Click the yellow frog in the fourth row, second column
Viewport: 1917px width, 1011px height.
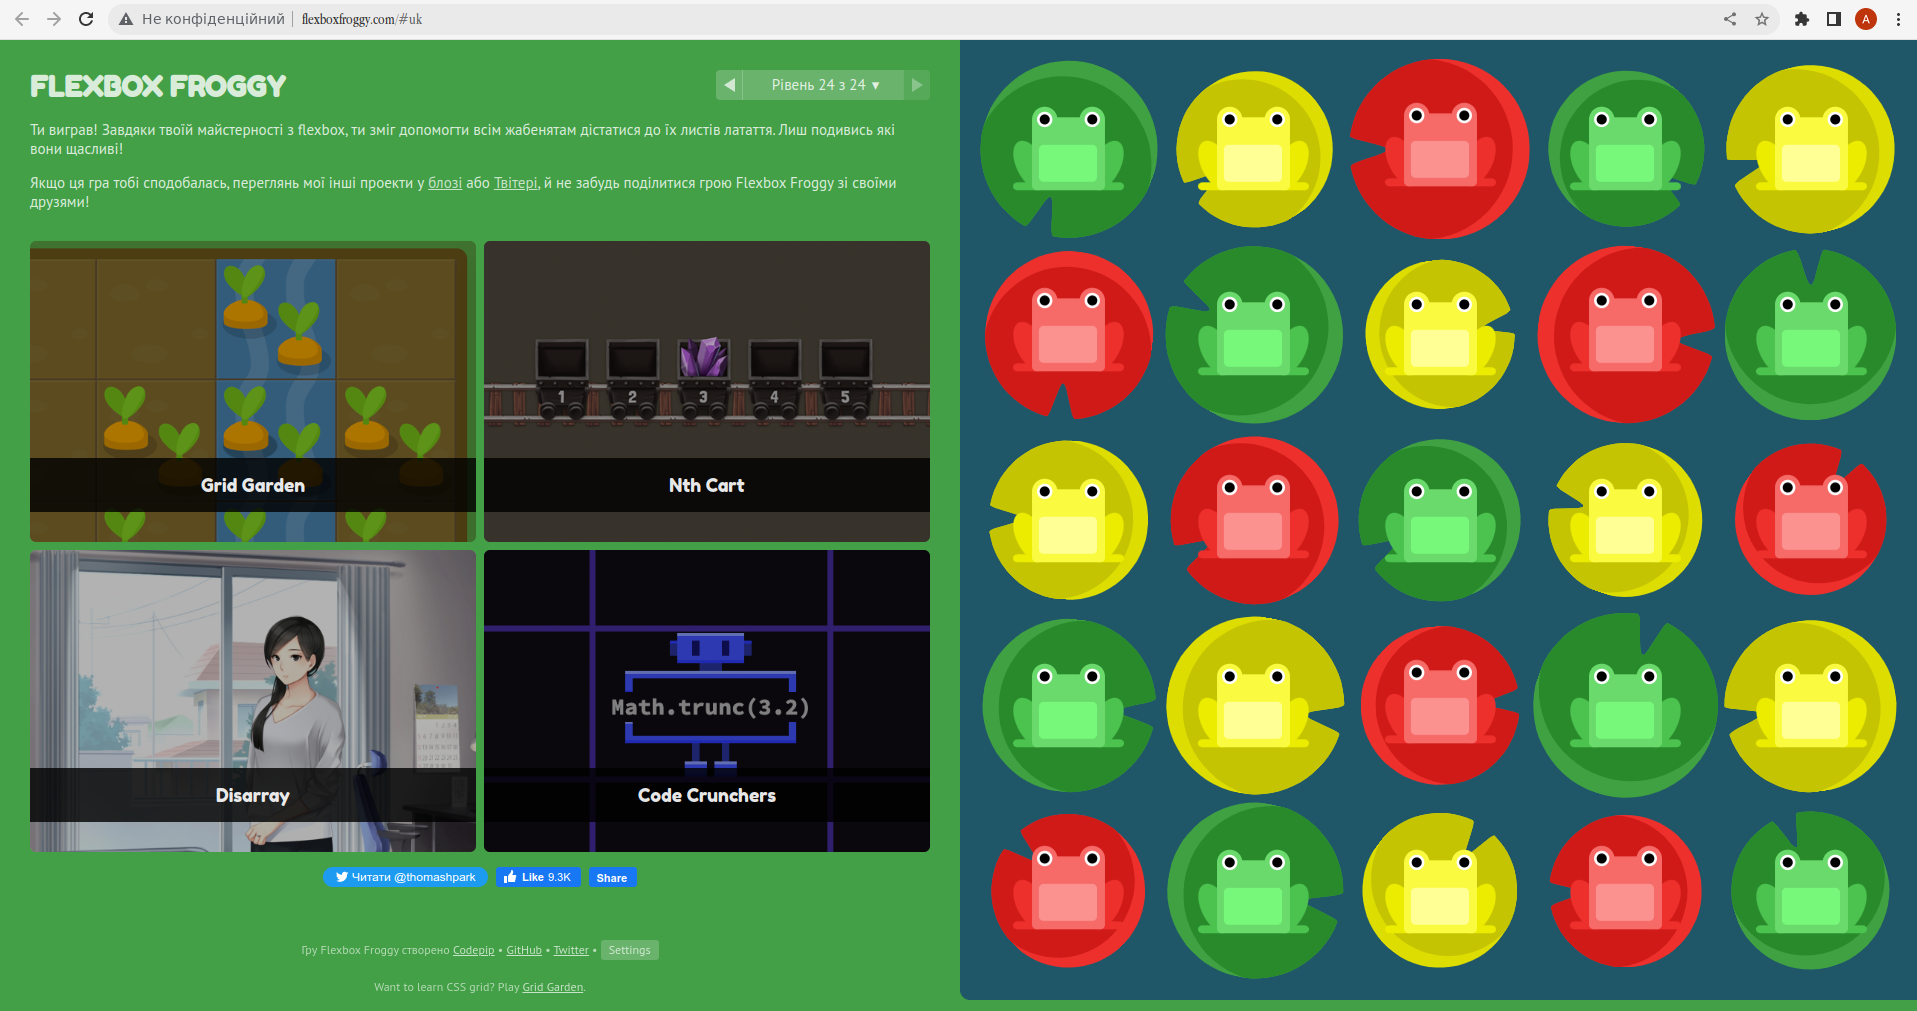(x=1254, y=705)
